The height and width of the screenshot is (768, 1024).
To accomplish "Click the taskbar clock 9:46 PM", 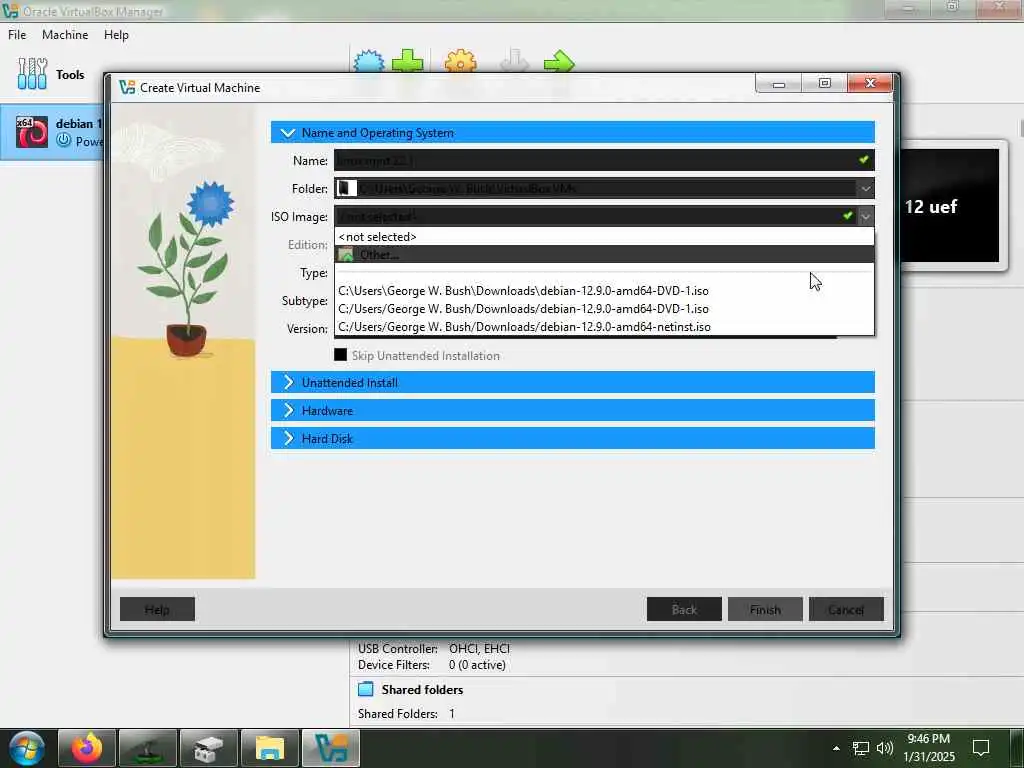I will (929, 739).
